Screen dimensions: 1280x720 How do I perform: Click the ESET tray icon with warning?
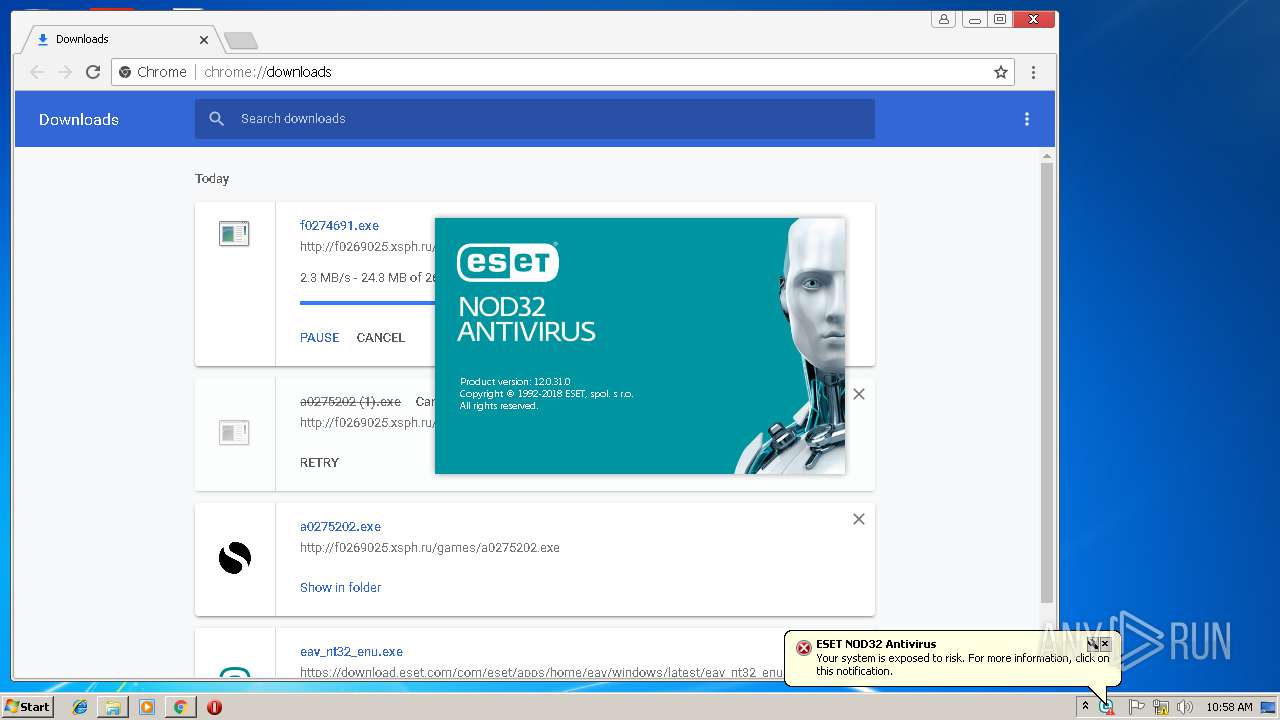pyautogui.click(x=1107, y=707)
